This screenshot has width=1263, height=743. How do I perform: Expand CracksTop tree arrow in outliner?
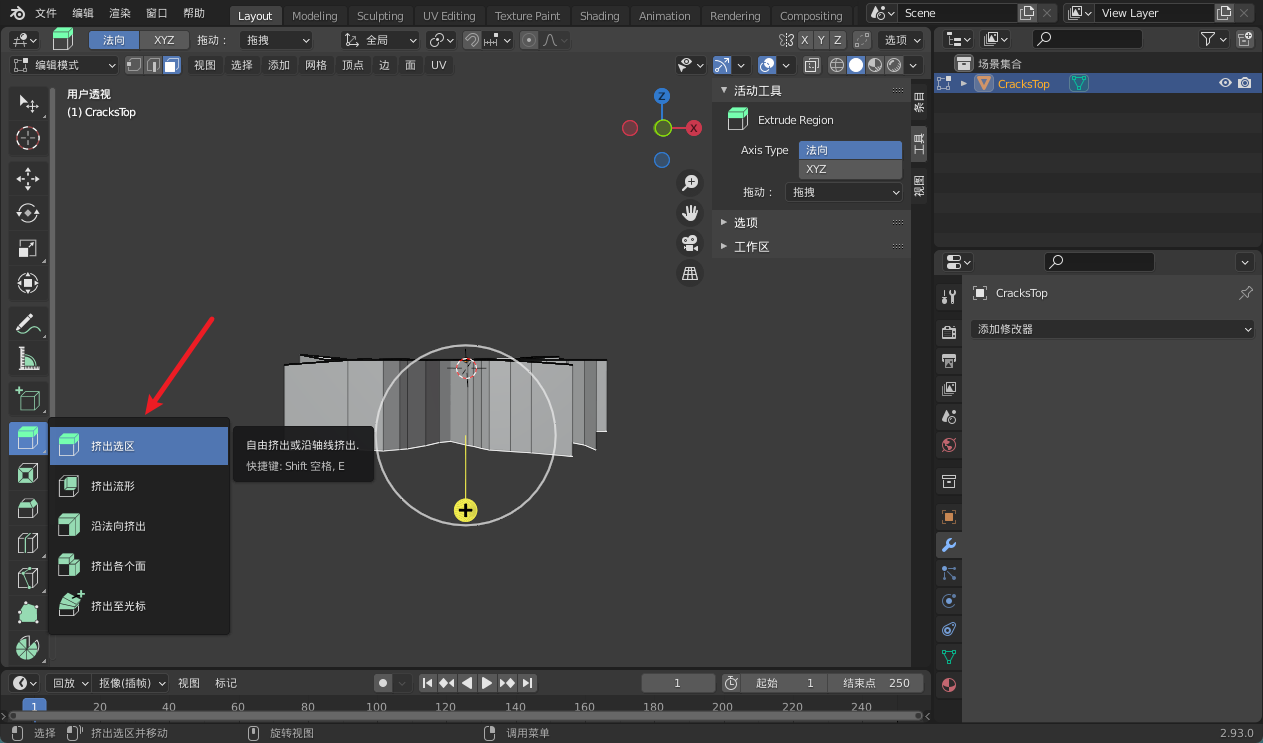(x=964, y=84)
